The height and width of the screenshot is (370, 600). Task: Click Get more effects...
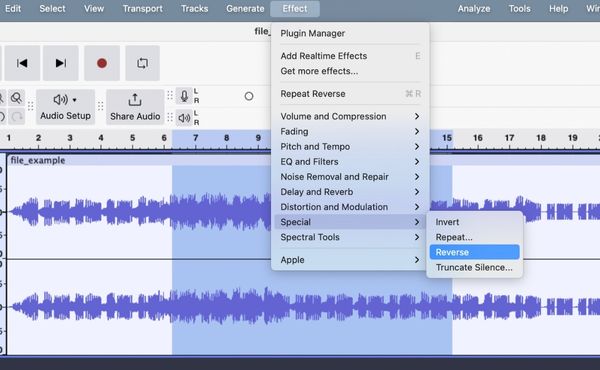coord(350,71)
